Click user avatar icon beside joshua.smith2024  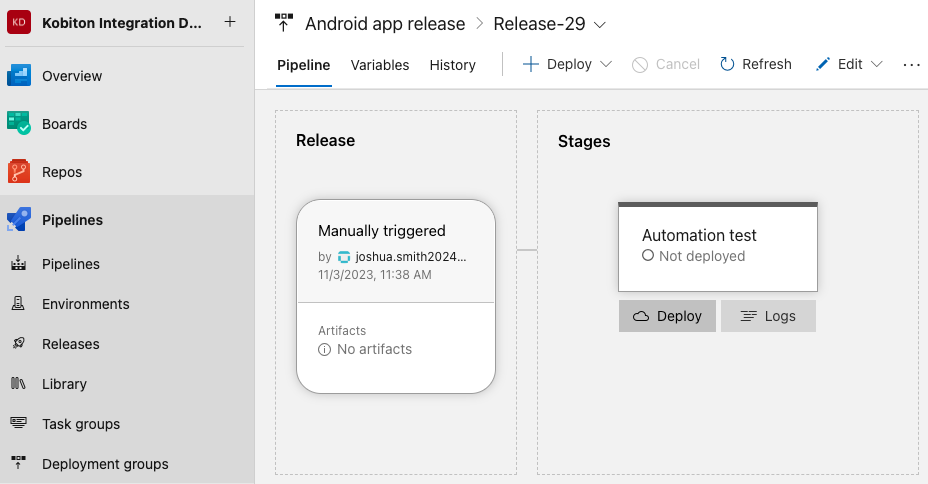click(344, 257)
